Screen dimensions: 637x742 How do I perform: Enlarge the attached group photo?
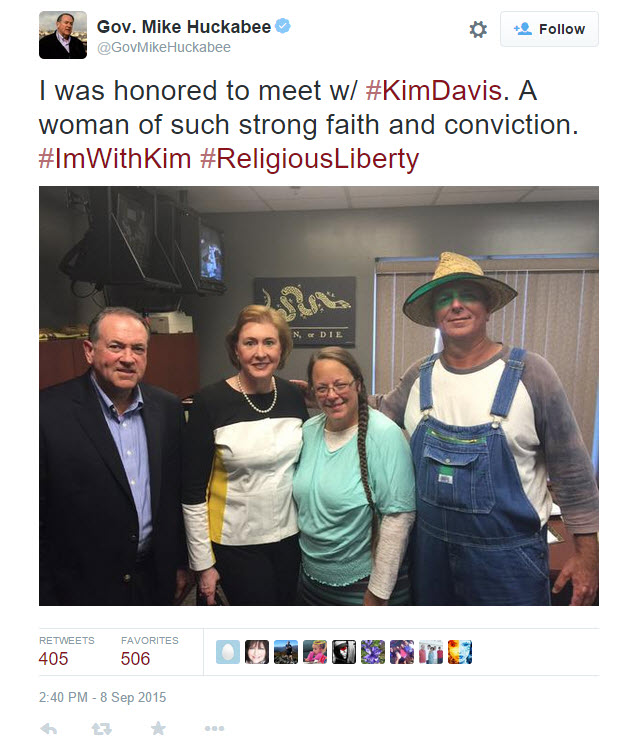(x=318, y=396)
